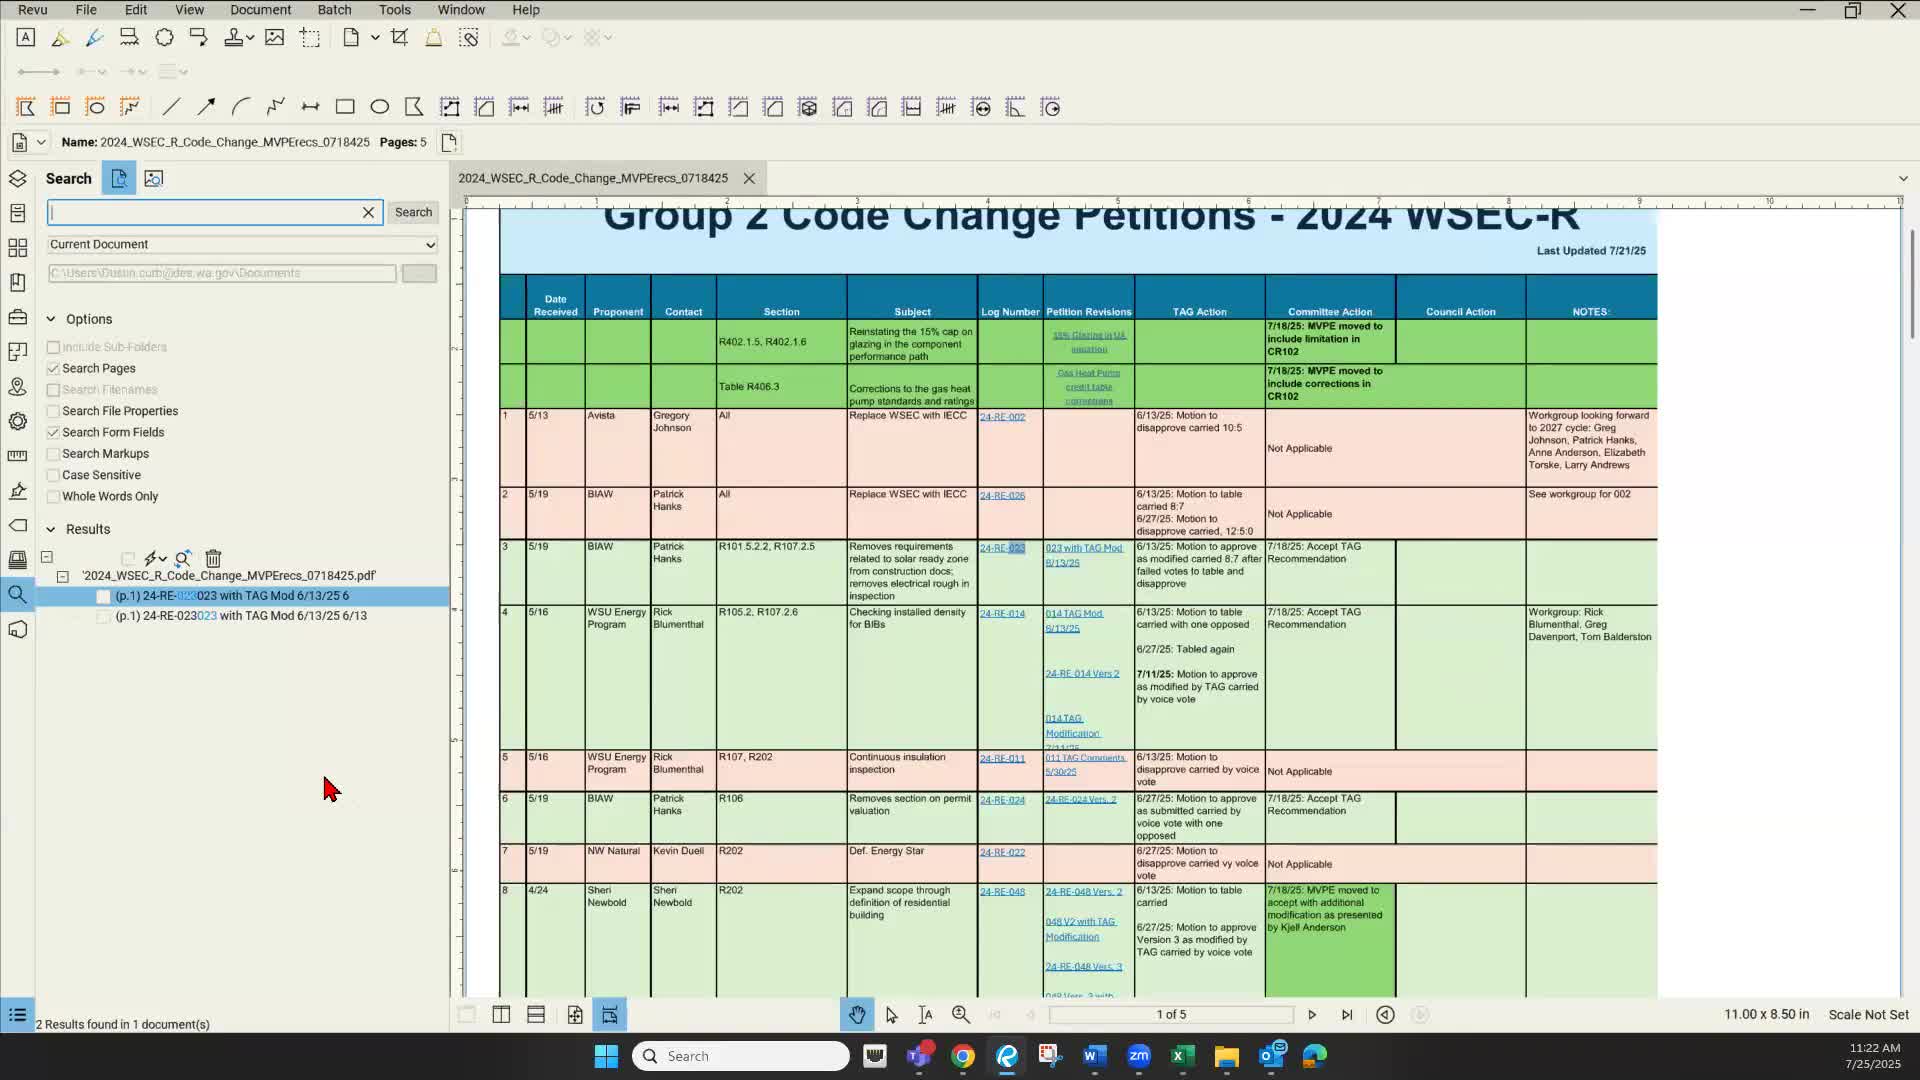The image size is (1920, 1080).
Task: Switch to split vertical view
Action: (501, 1015)
